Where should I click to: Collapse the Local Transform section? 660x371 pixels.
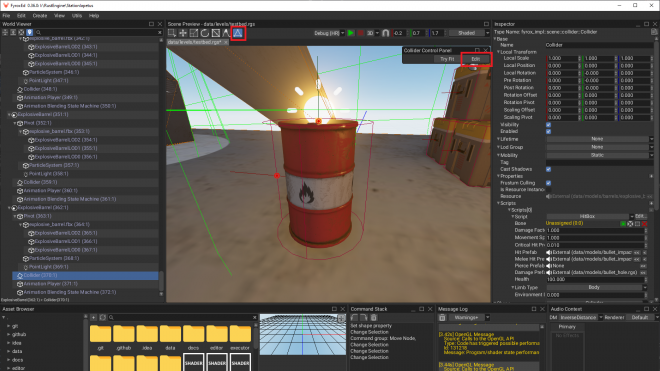pos(499,52)
